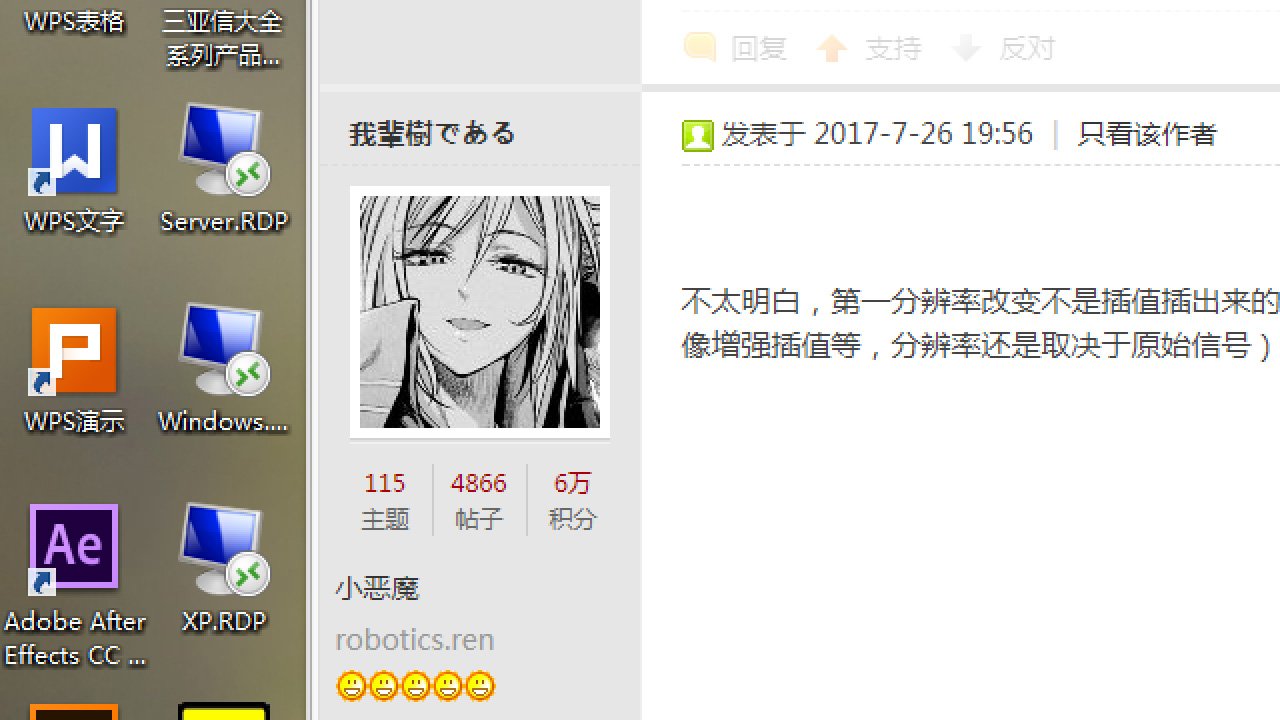Click the 回复 reply speech bubble icon
This screenshot has height=720, width=1280.
tap(700, 47)
